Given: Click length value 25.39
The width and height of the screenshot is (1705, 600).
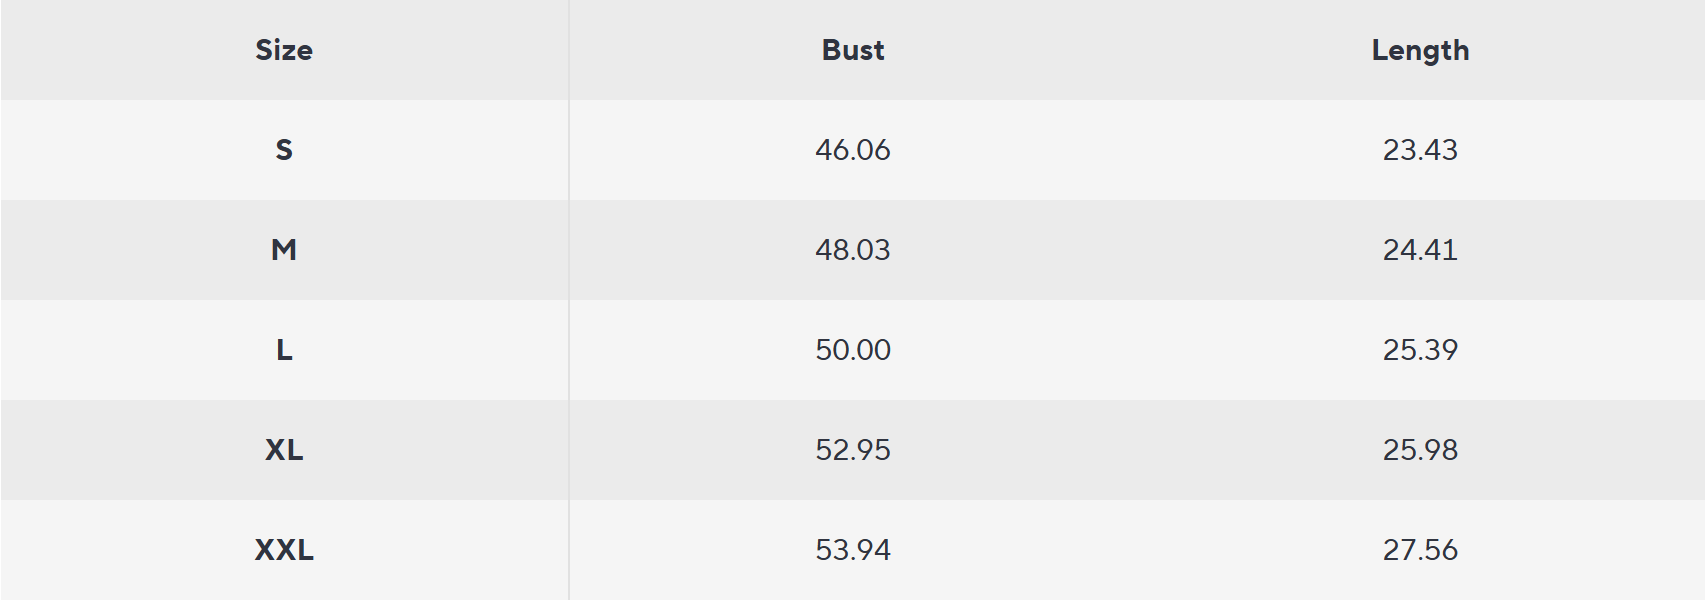Looking at the screenshot, I should (x=1420, y=350).
